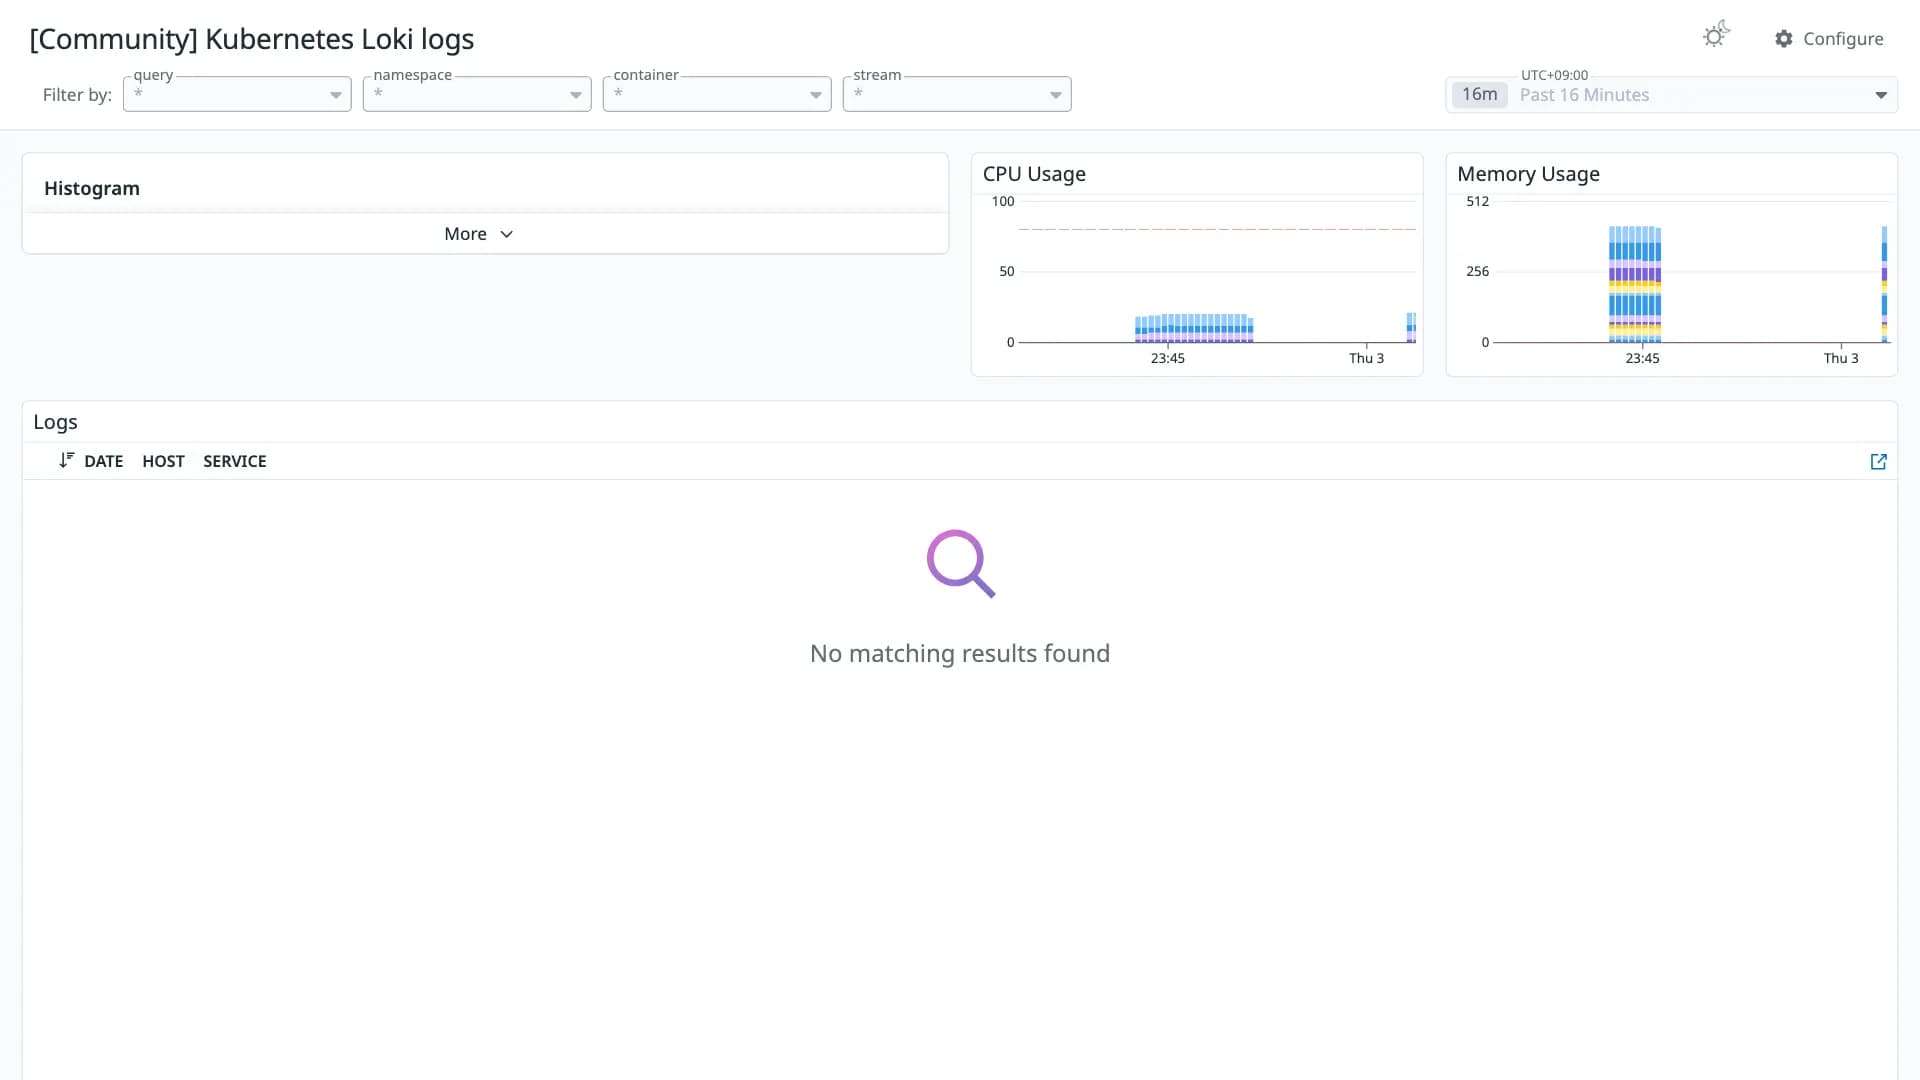The width and height of the screenshot is (1920, 1080).
Task: Open the stream filter dropdown
Action: 957,94
